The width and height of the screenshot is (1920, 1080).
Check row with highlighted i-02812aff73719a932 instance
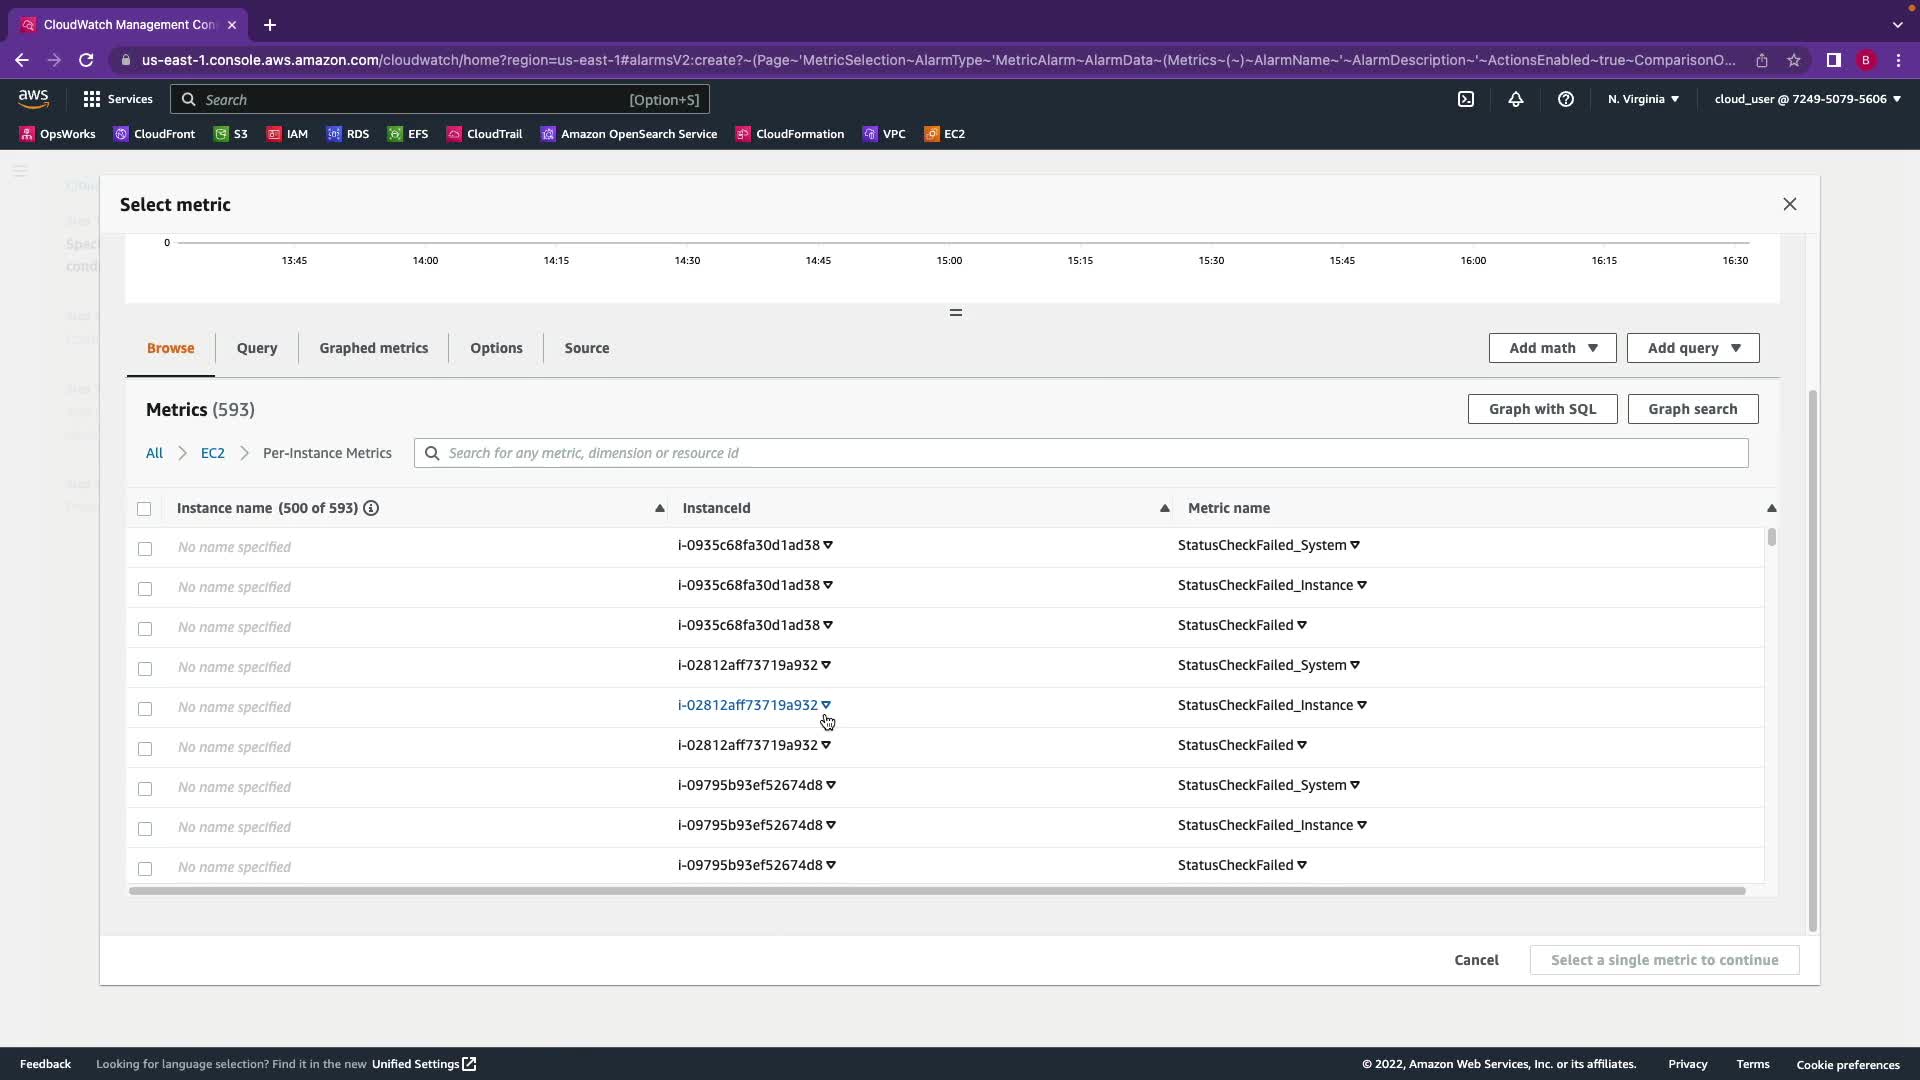tap(145, 709)
